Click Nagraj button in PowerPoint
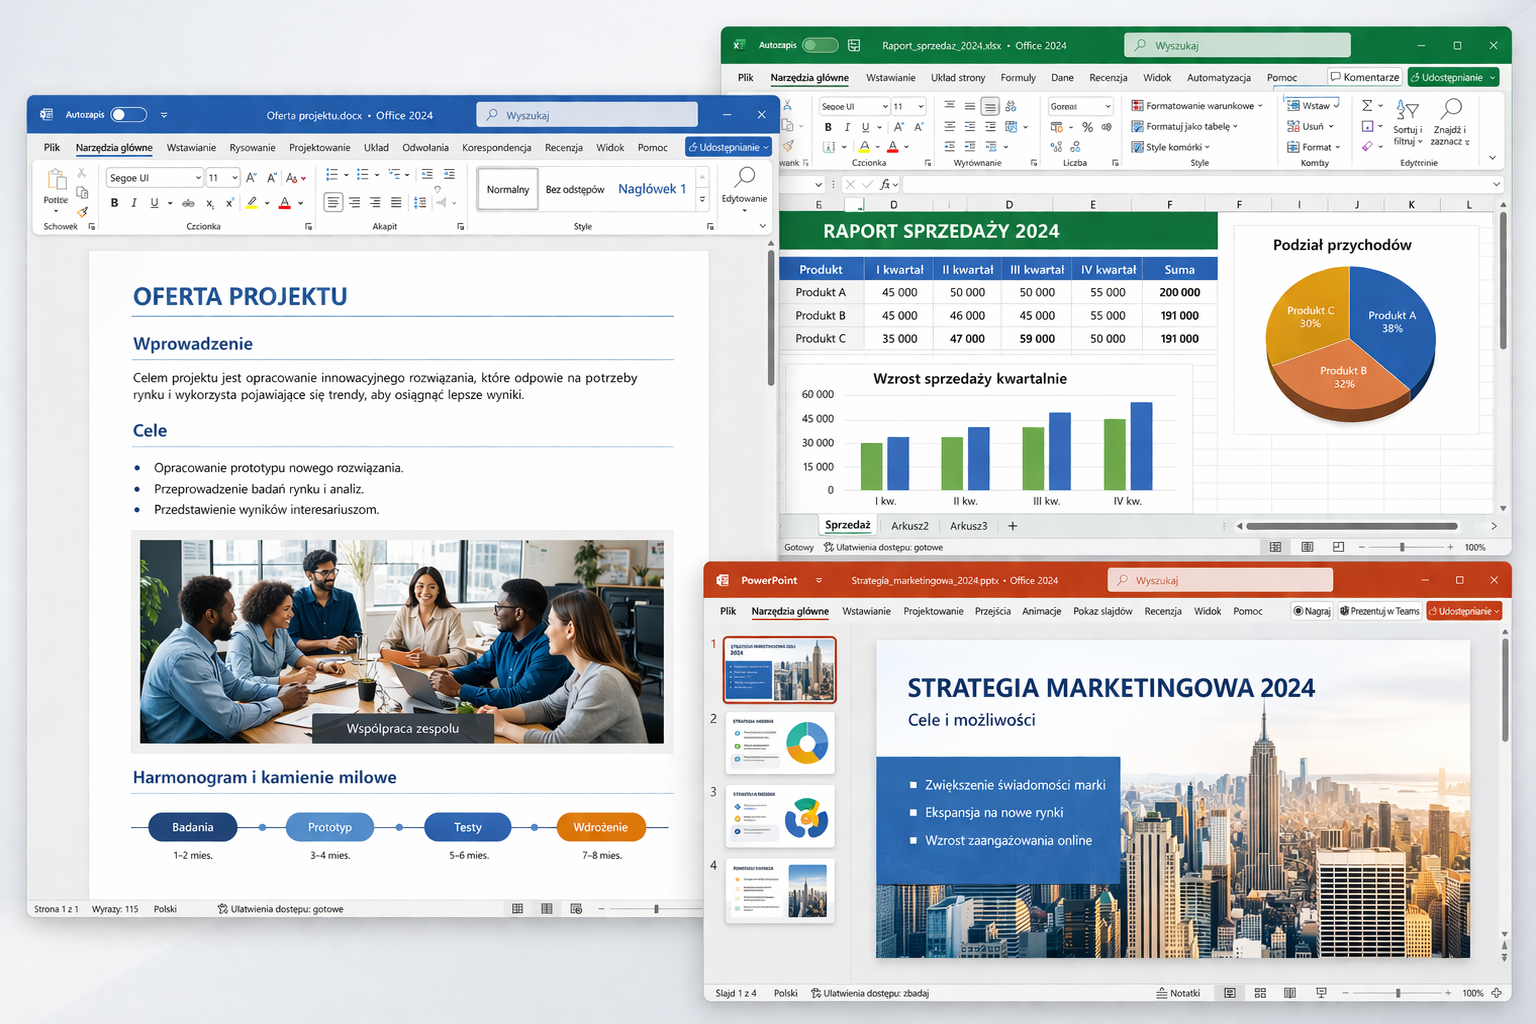 click(1312, 611)
